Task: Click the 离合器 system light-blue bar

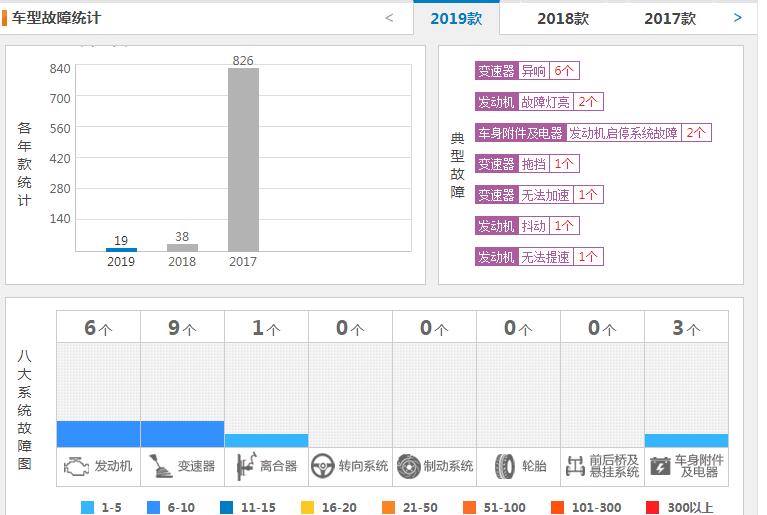Action: [x=267, y=440]
